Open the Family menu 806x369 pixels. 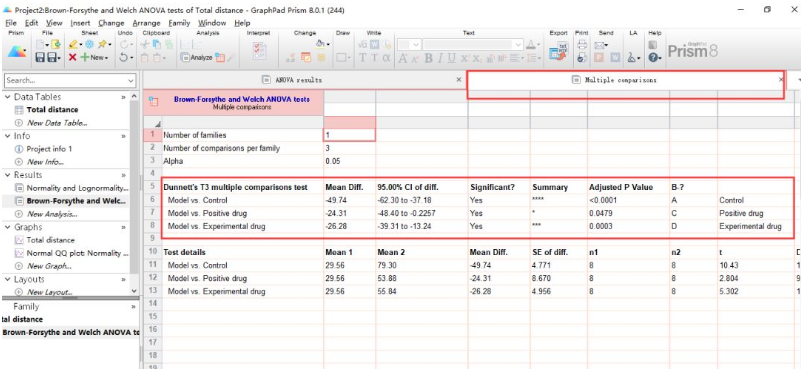click(x=179, y=23)
